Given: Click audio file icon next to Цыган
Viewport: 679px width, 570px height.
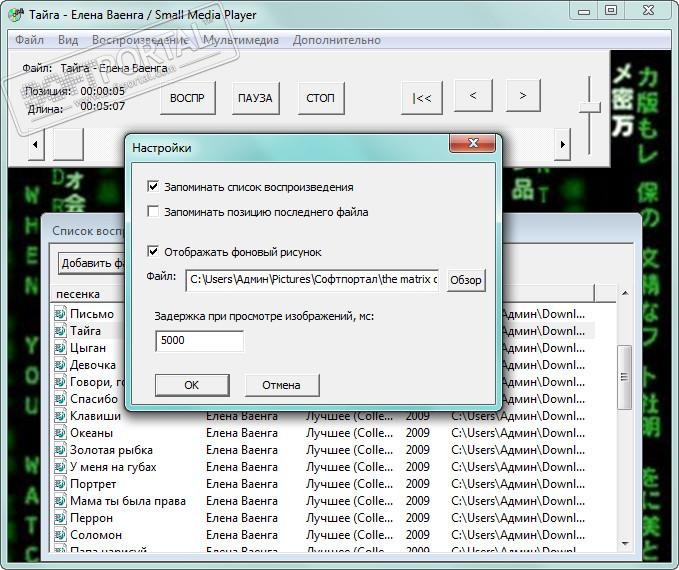Looking at the screenshot, I should [x=60, y=347].
